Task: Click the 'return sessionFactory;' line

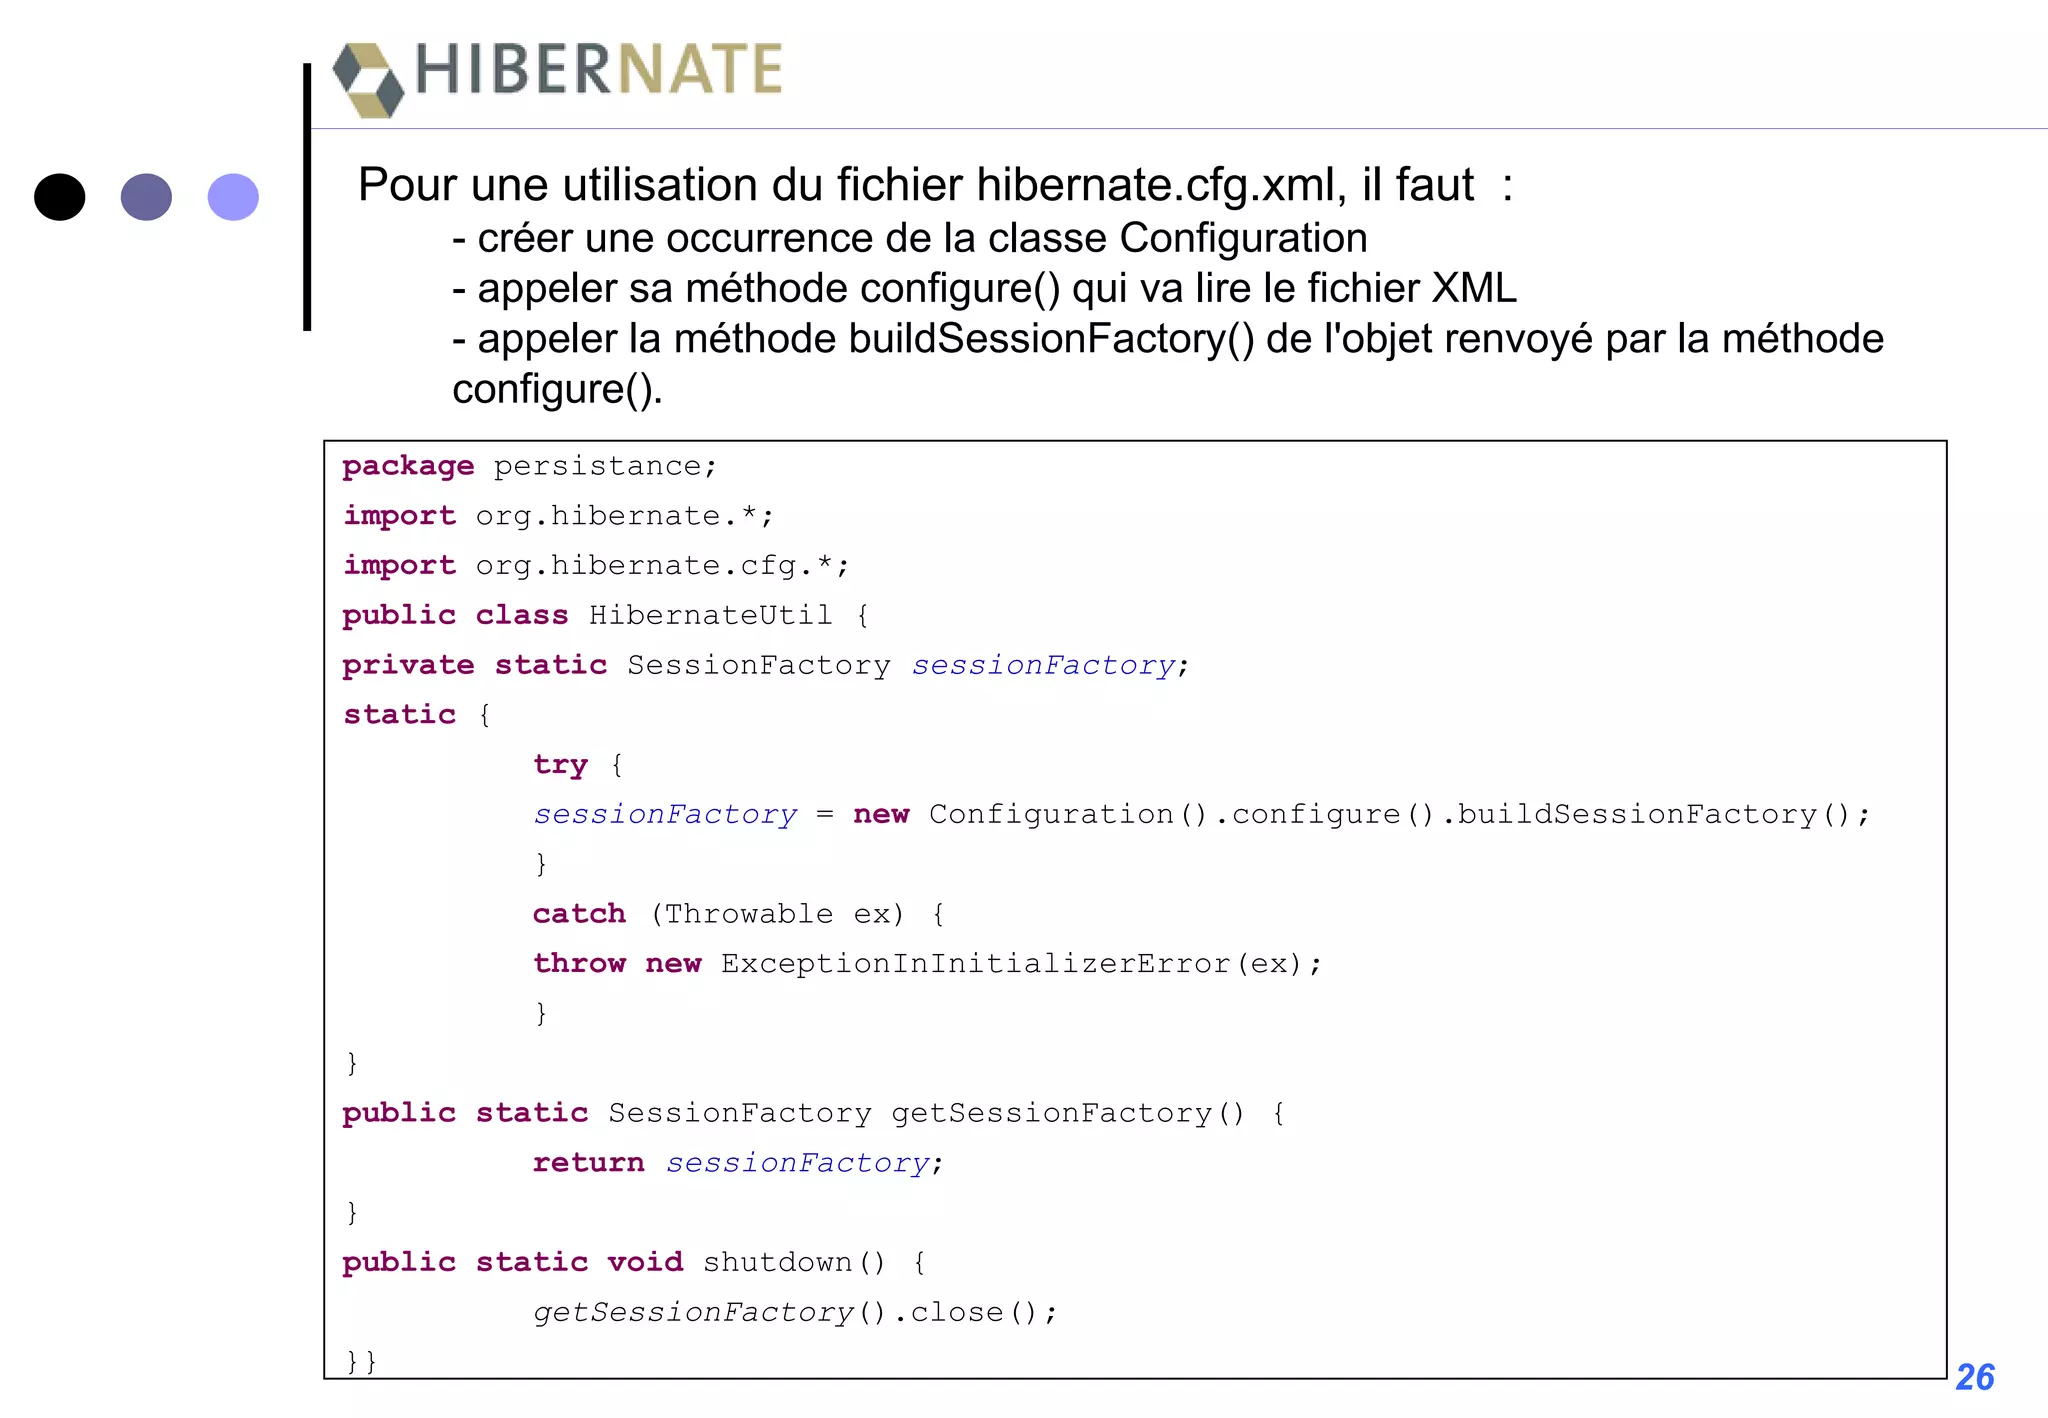Action: coord(738,1163)
